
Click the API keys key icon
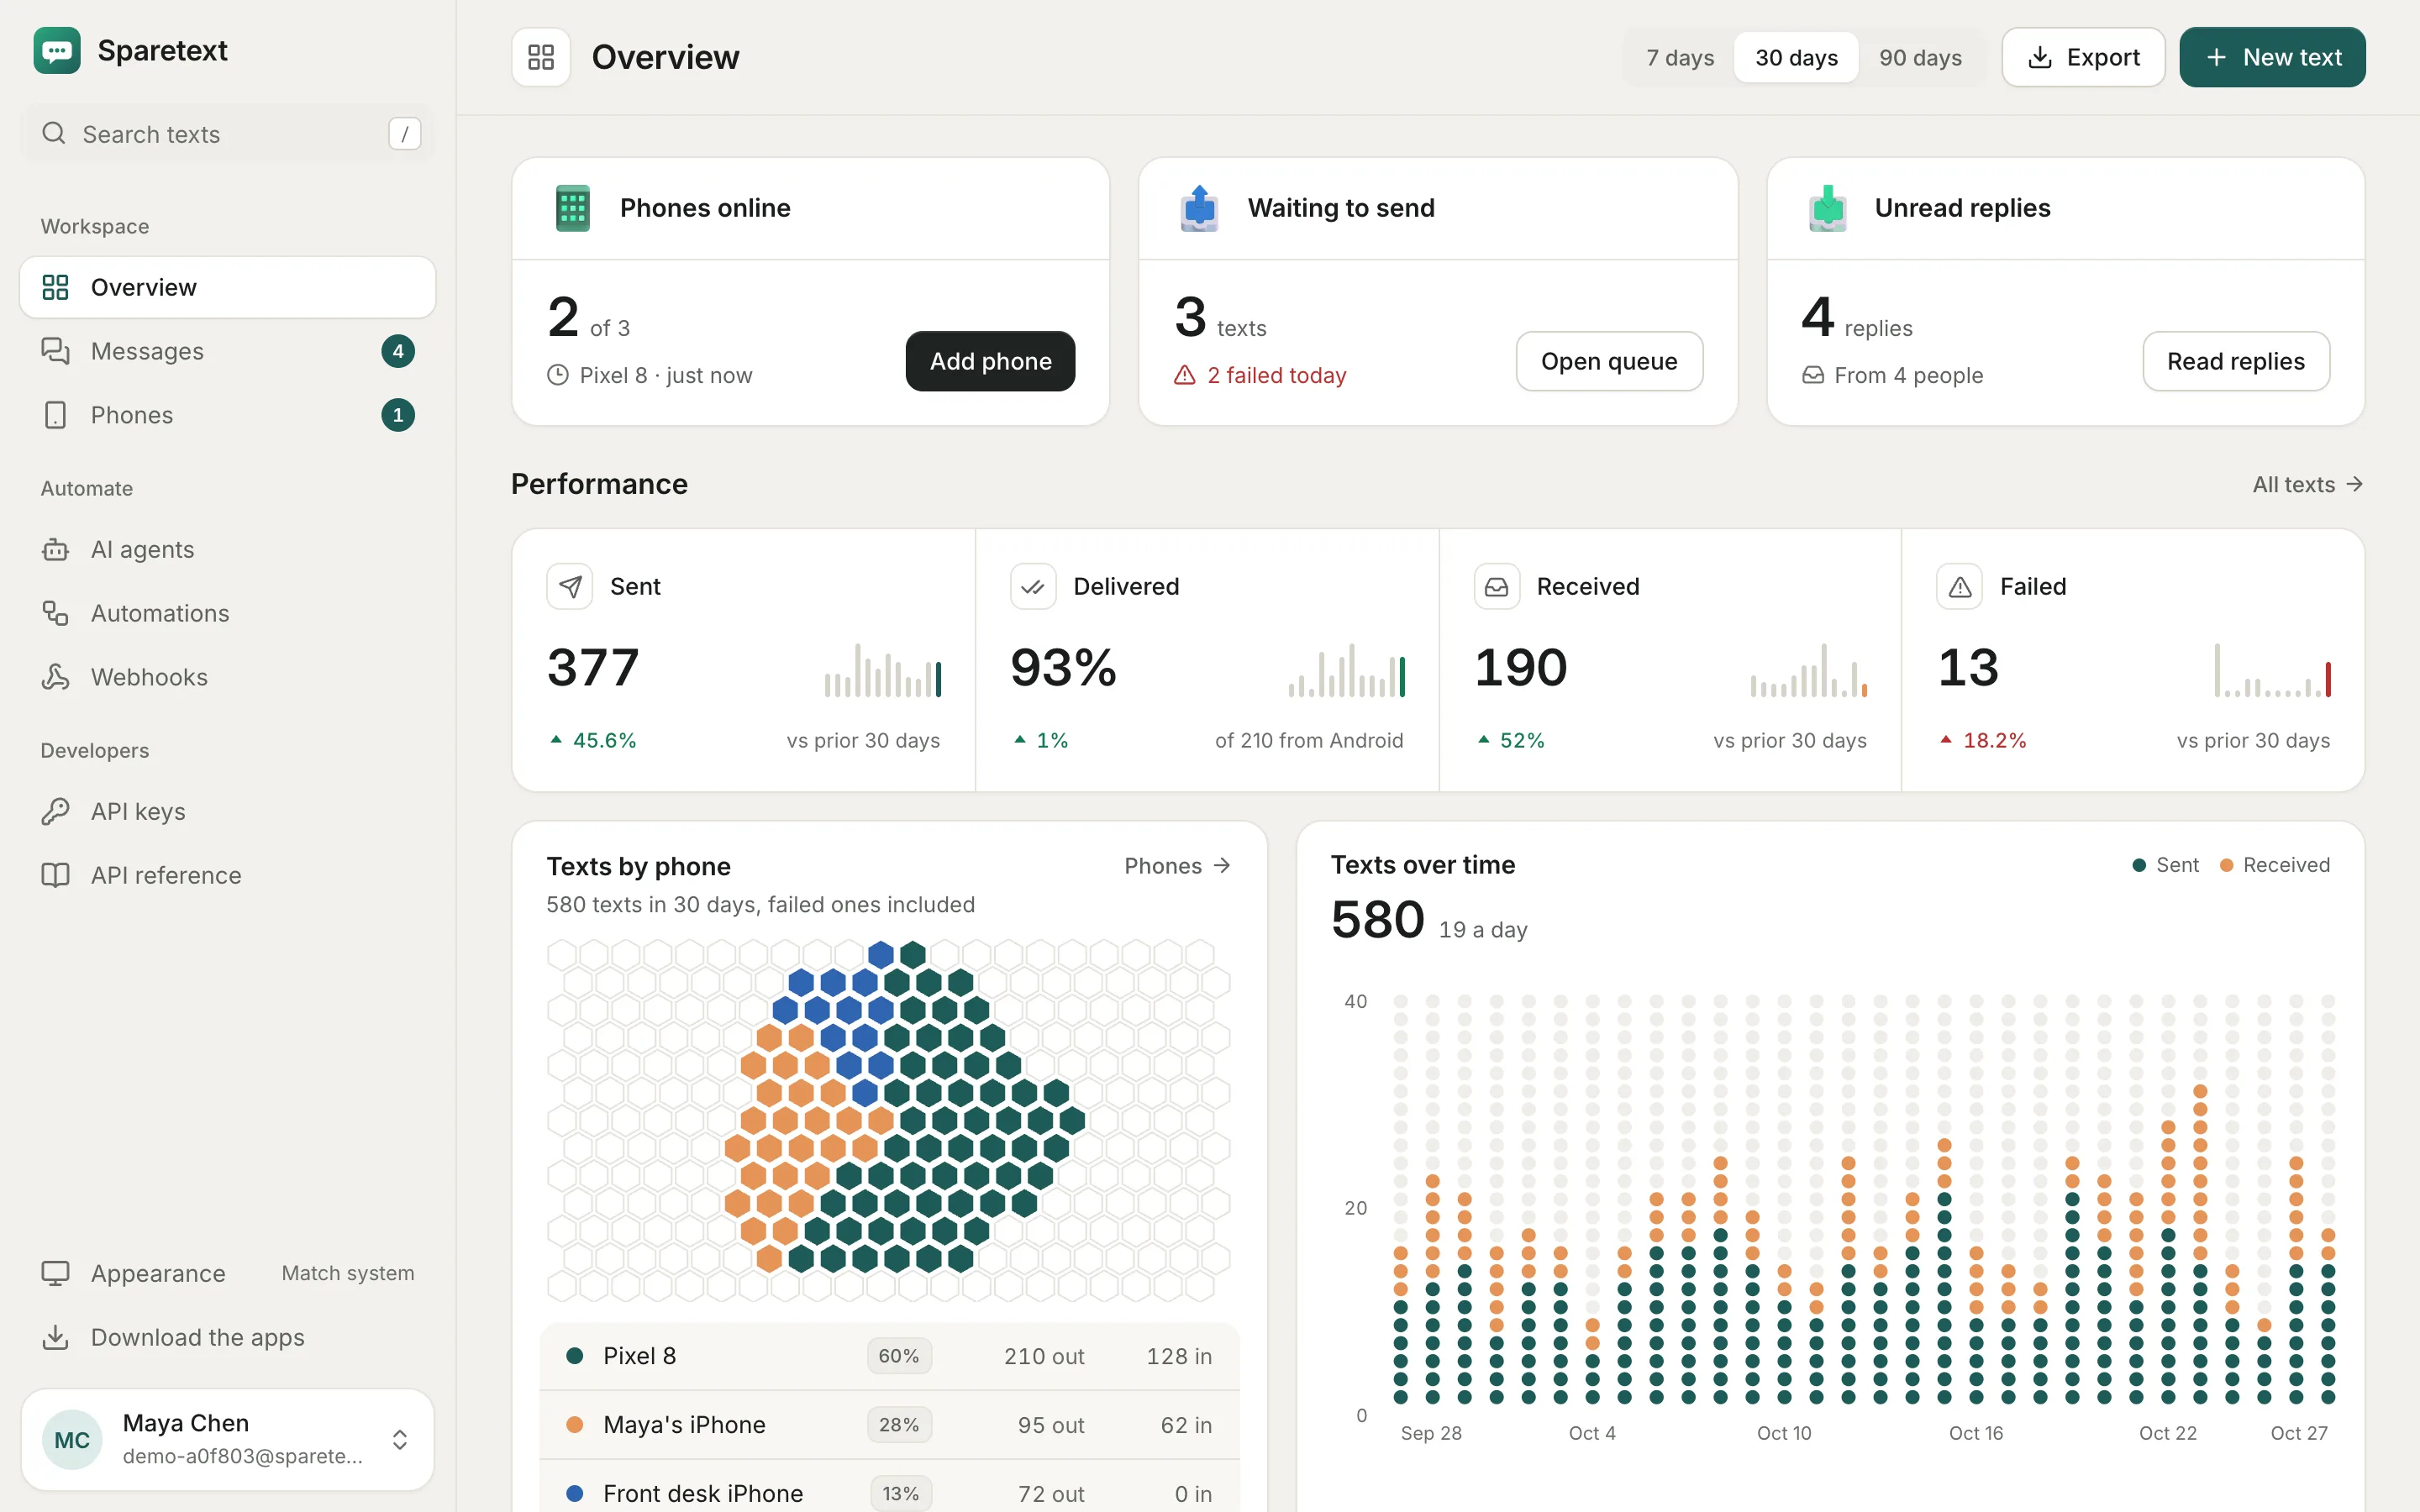55,811
